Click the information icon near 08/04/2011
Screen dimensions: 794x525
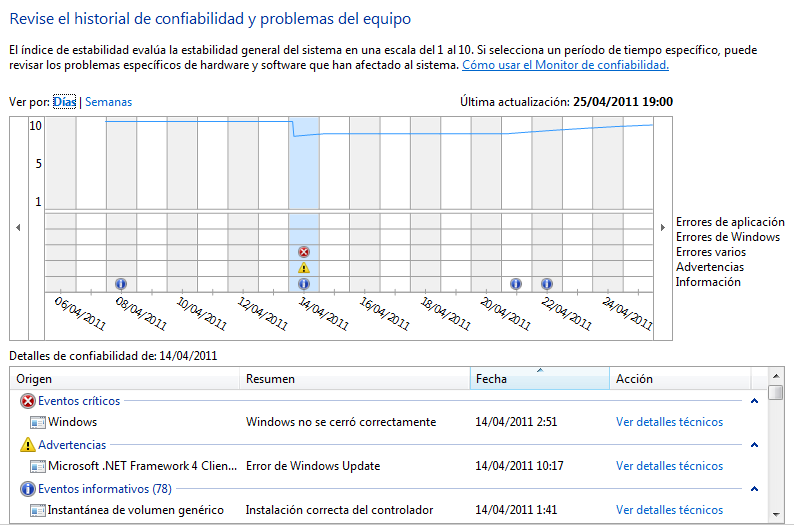coord(121,284)
